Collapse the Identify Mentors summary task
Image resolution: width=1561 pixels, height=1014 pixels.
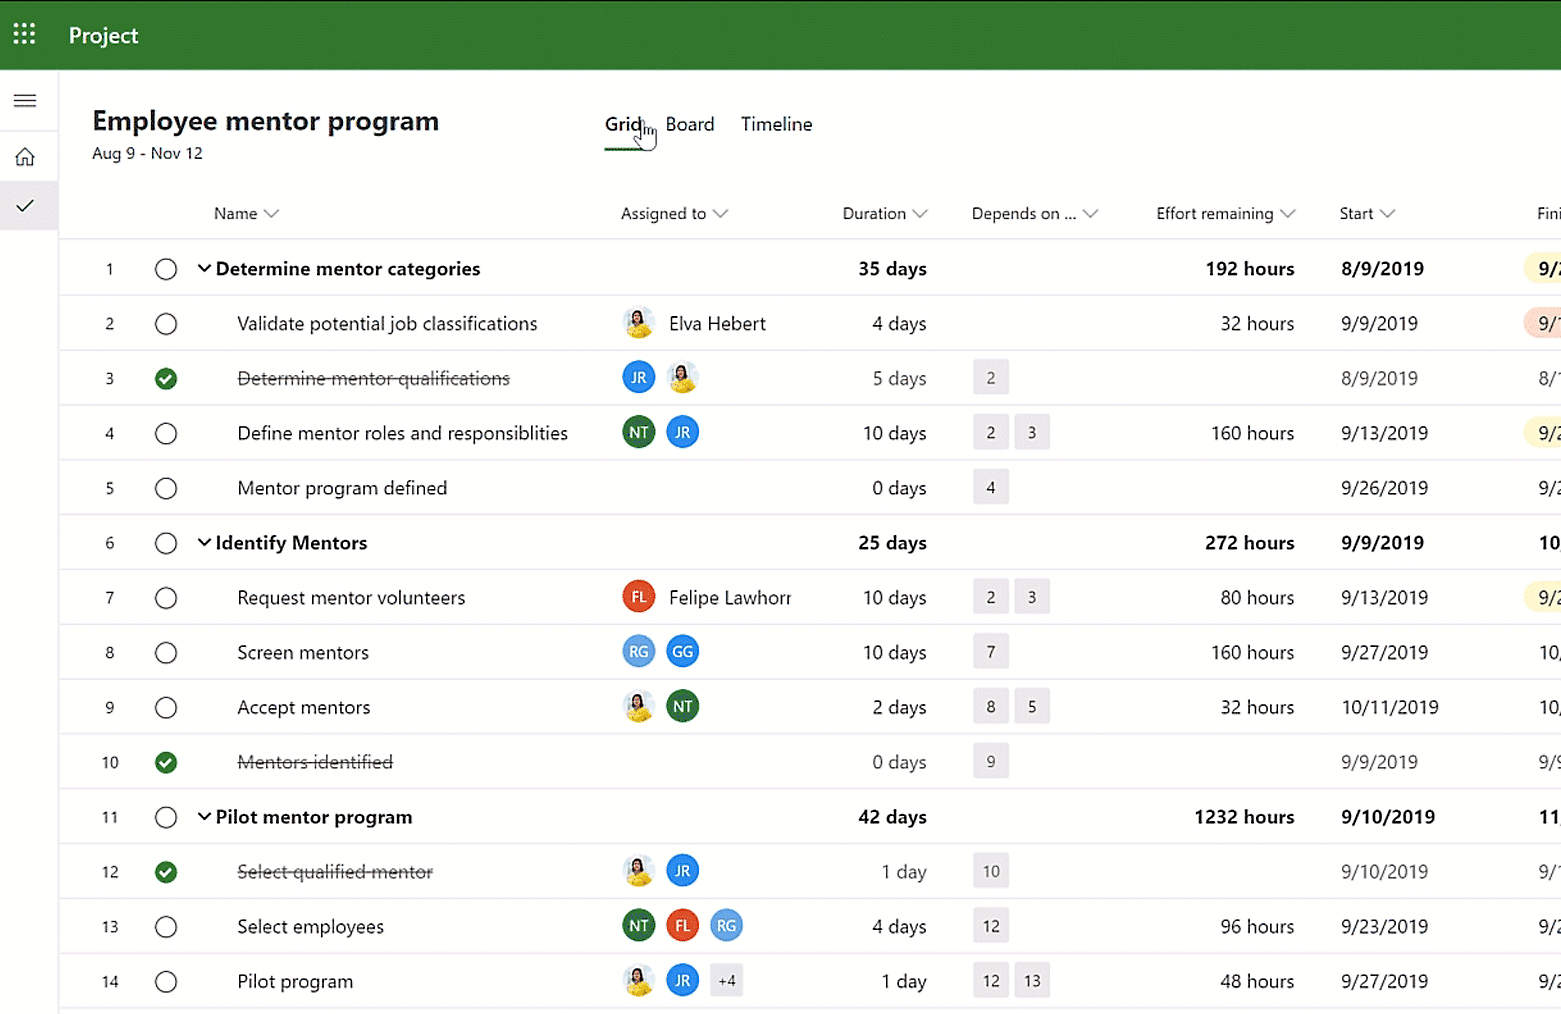[204, 542]
